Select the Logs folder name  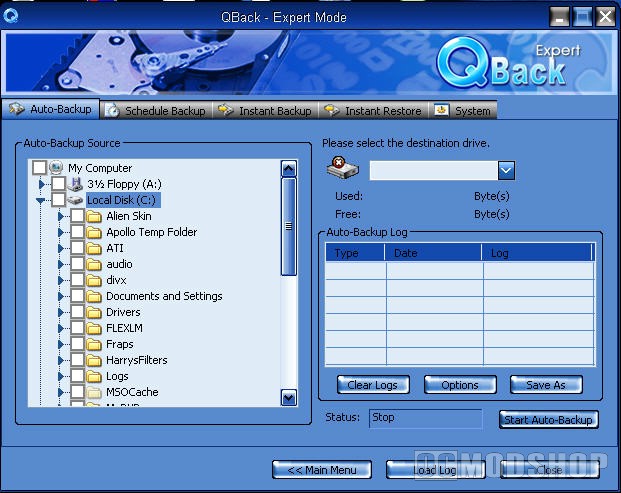click(x=117, y=376)
